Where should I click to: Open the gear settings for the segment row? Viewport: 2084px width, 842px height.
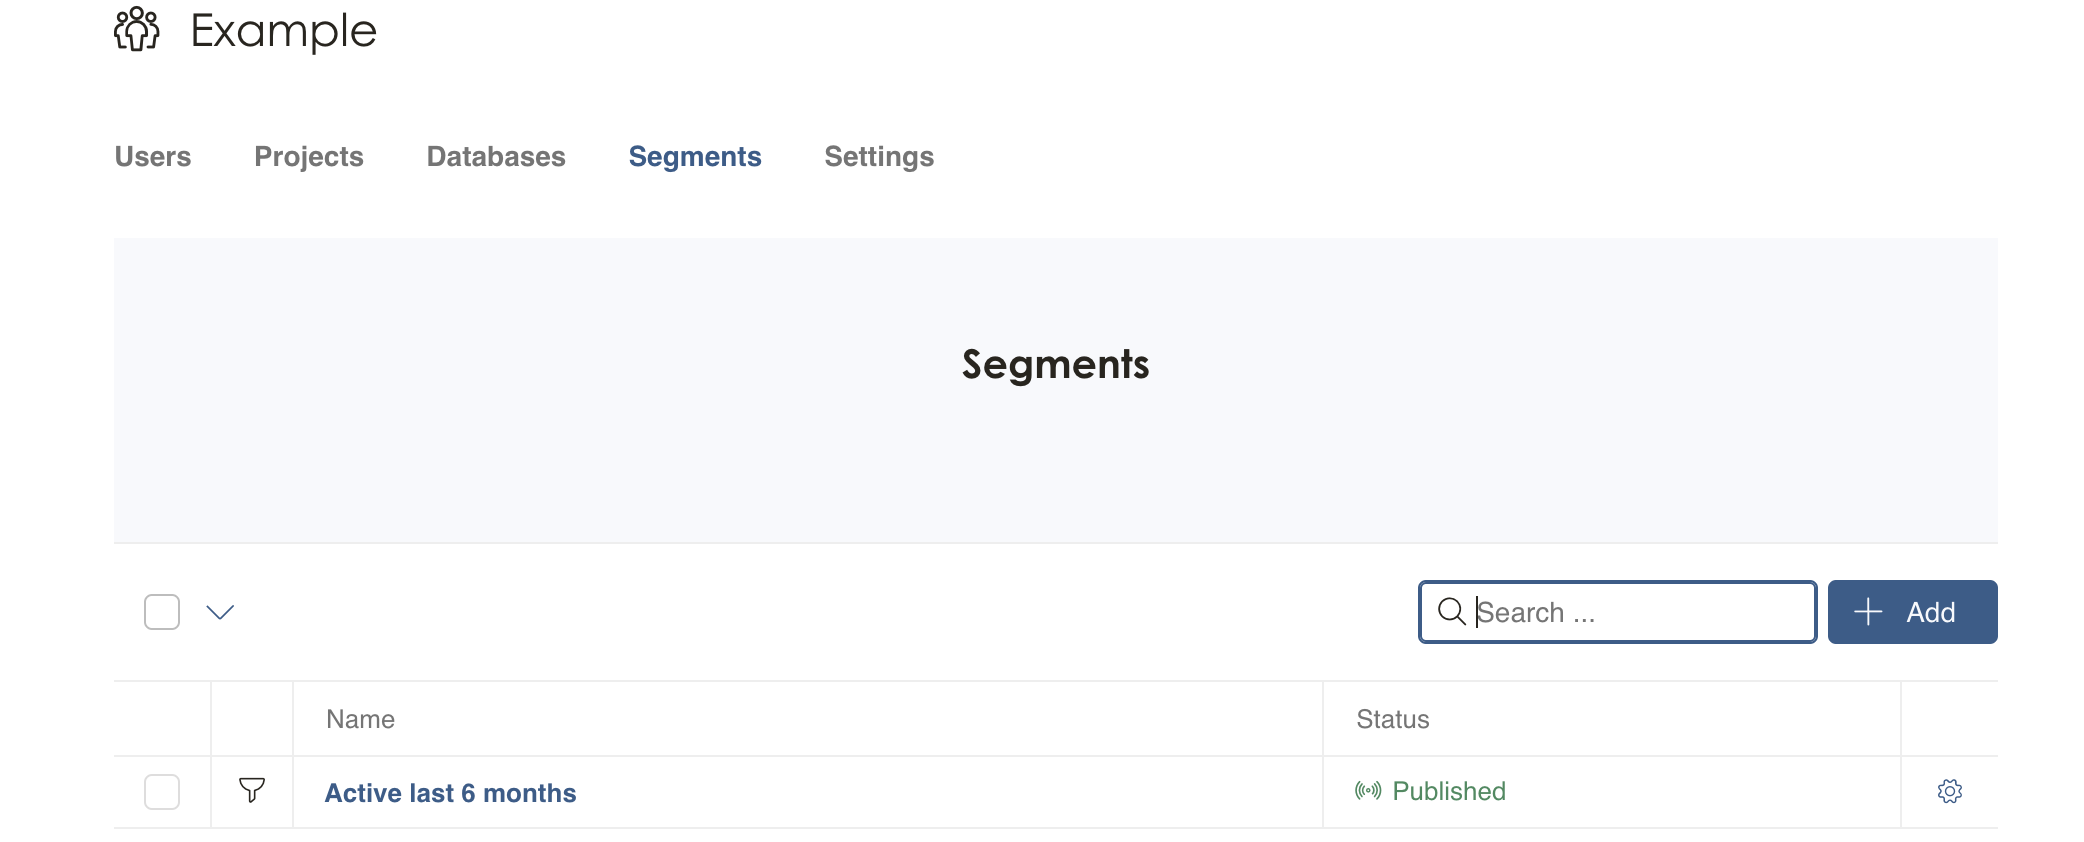coord(1949,791)
